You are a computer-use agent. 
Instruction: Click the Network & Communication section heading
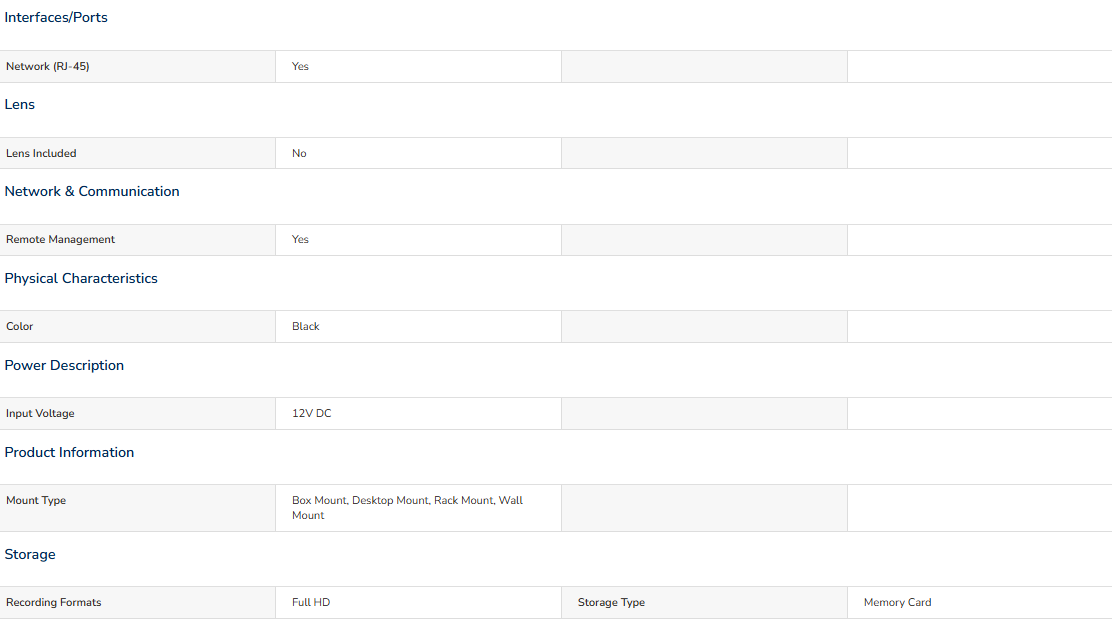(x=92, y=191)
